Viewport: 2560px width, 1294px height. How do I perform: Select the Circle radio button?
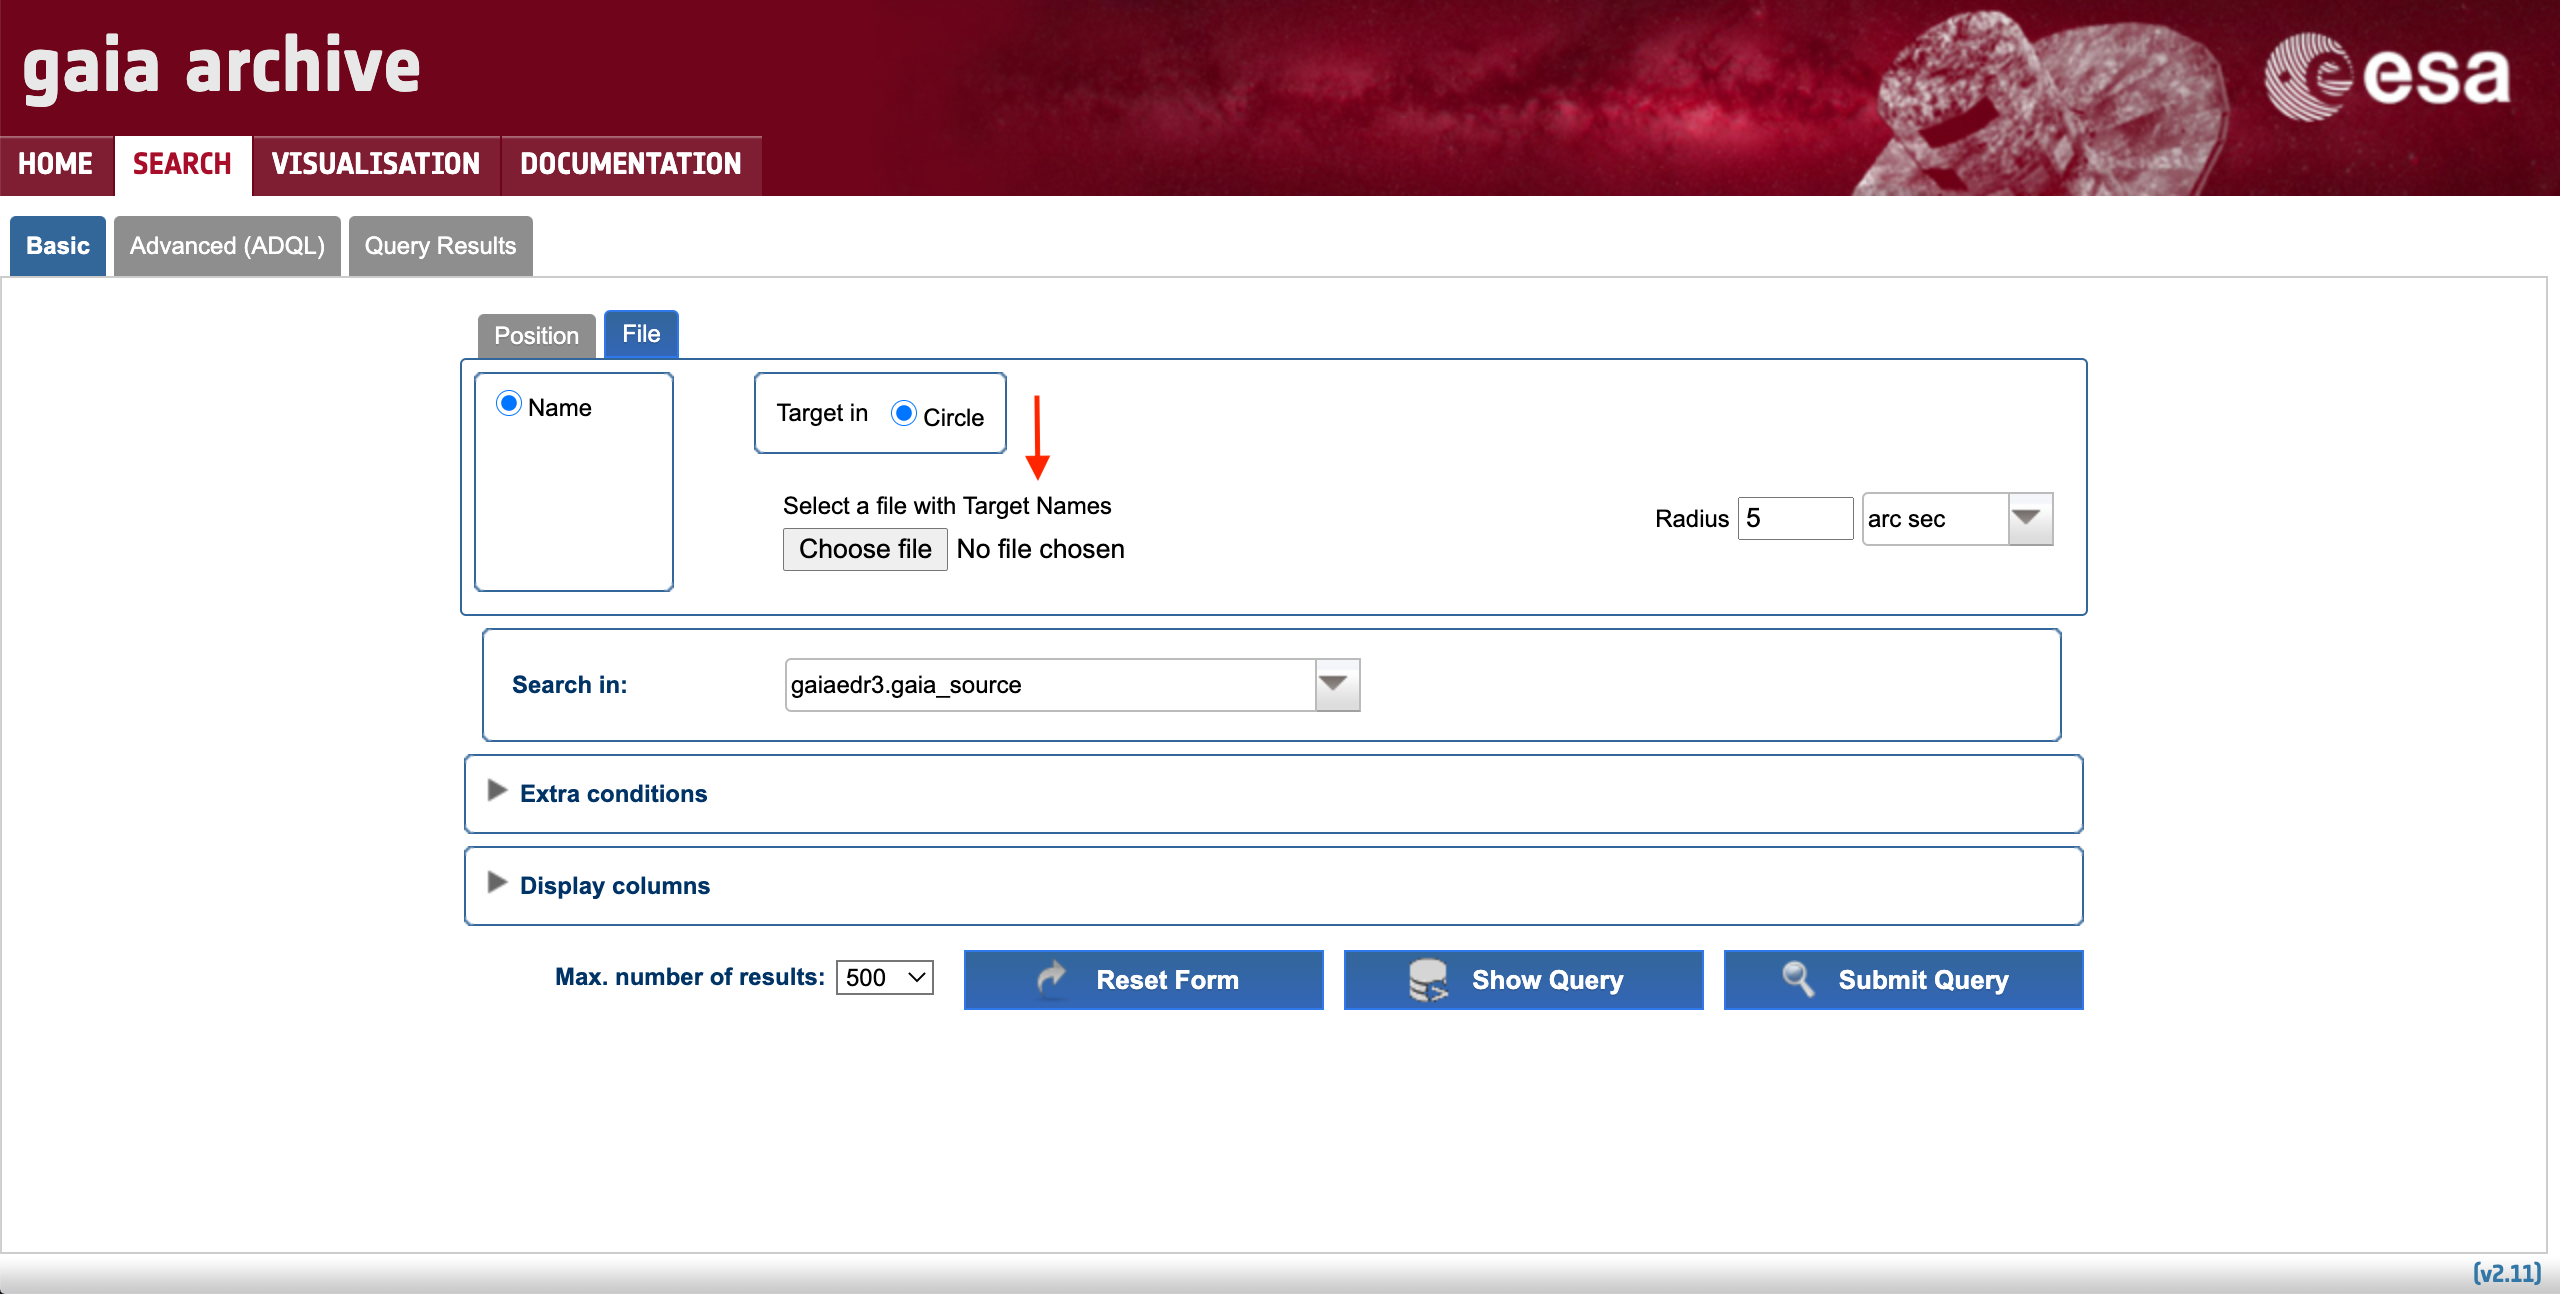coord(904,413)
